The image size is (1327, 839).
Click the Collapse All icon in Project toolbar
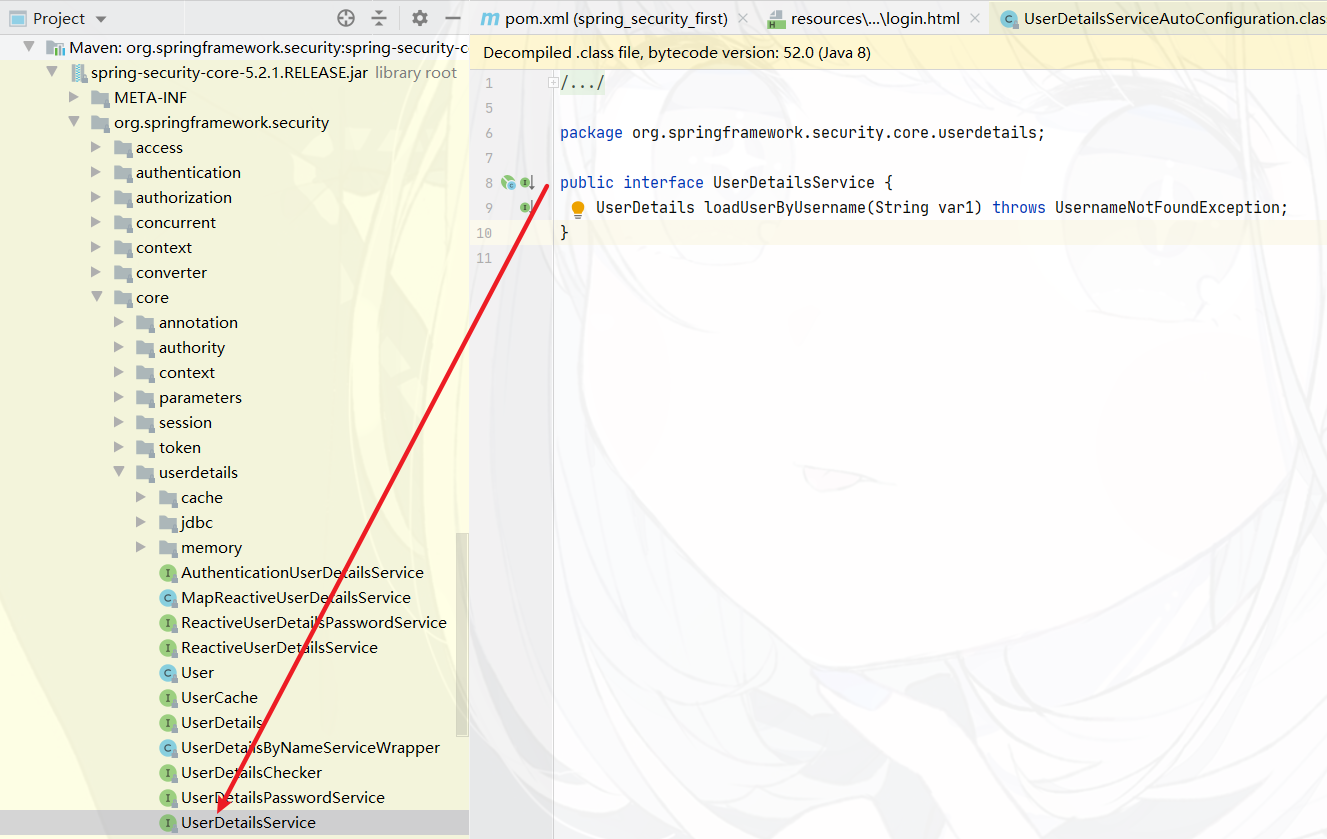(379, 18)
